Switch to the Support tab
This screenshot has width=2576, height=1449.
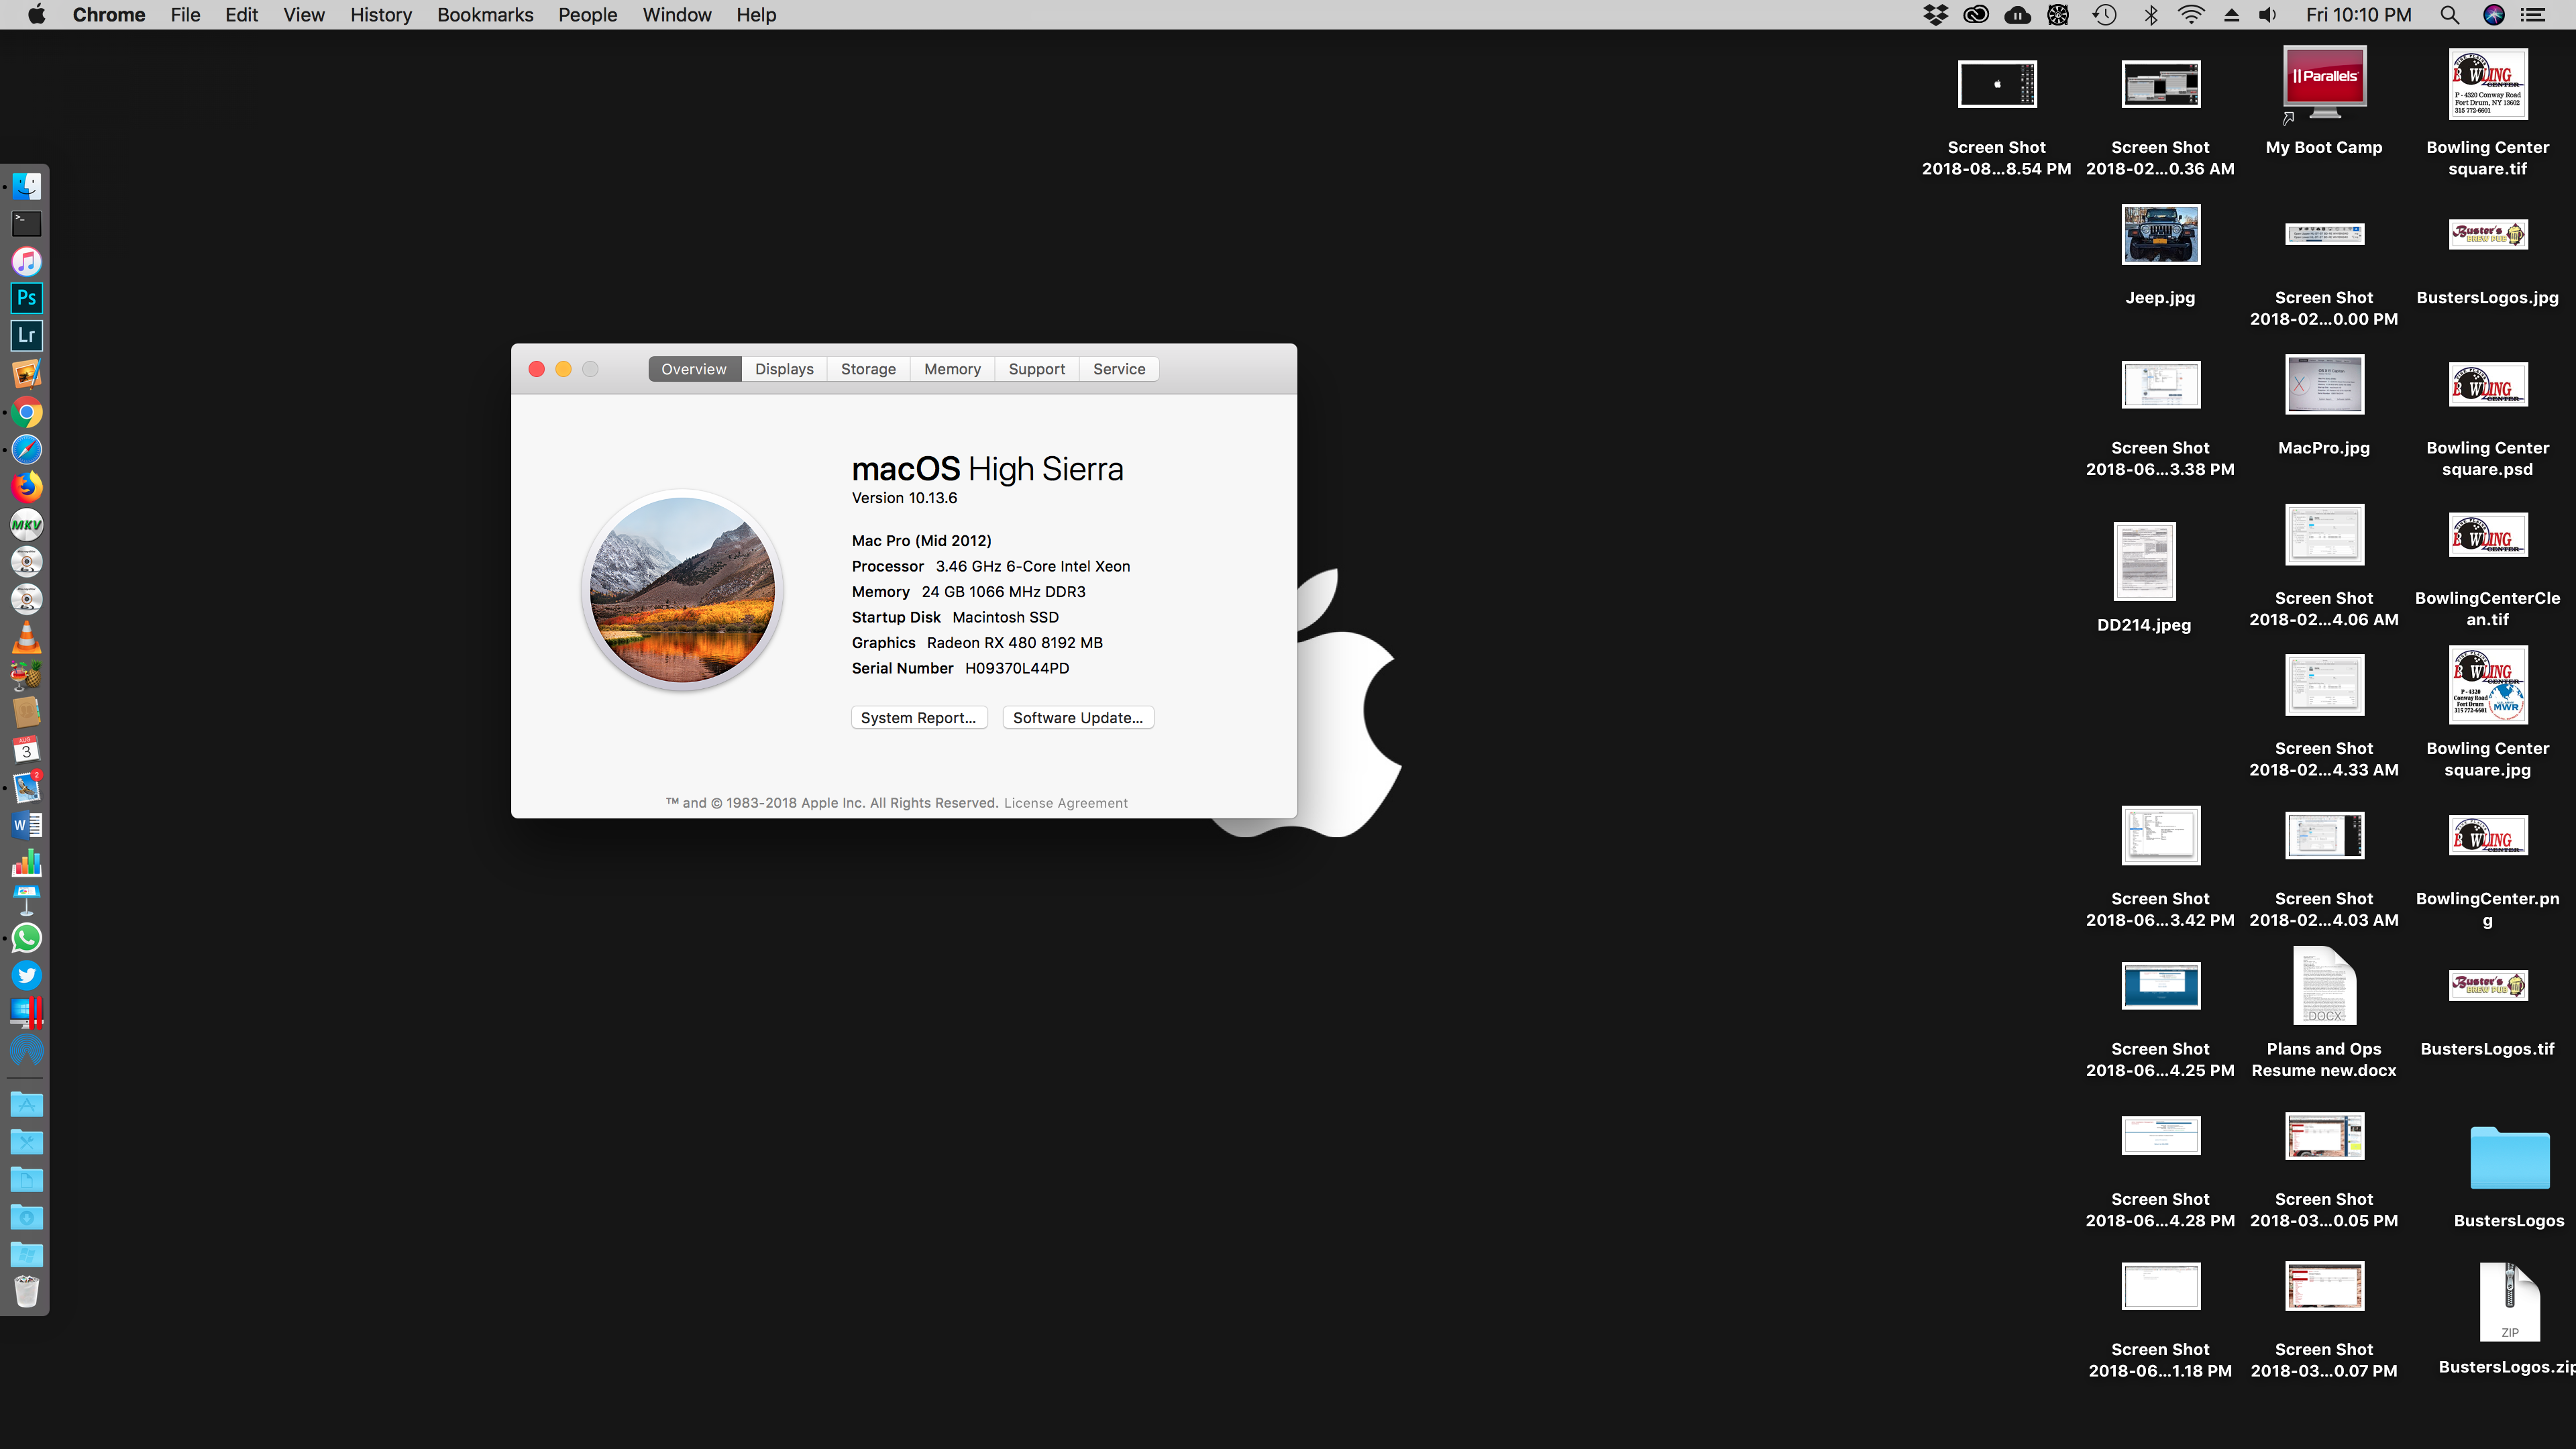(1036, 369)
